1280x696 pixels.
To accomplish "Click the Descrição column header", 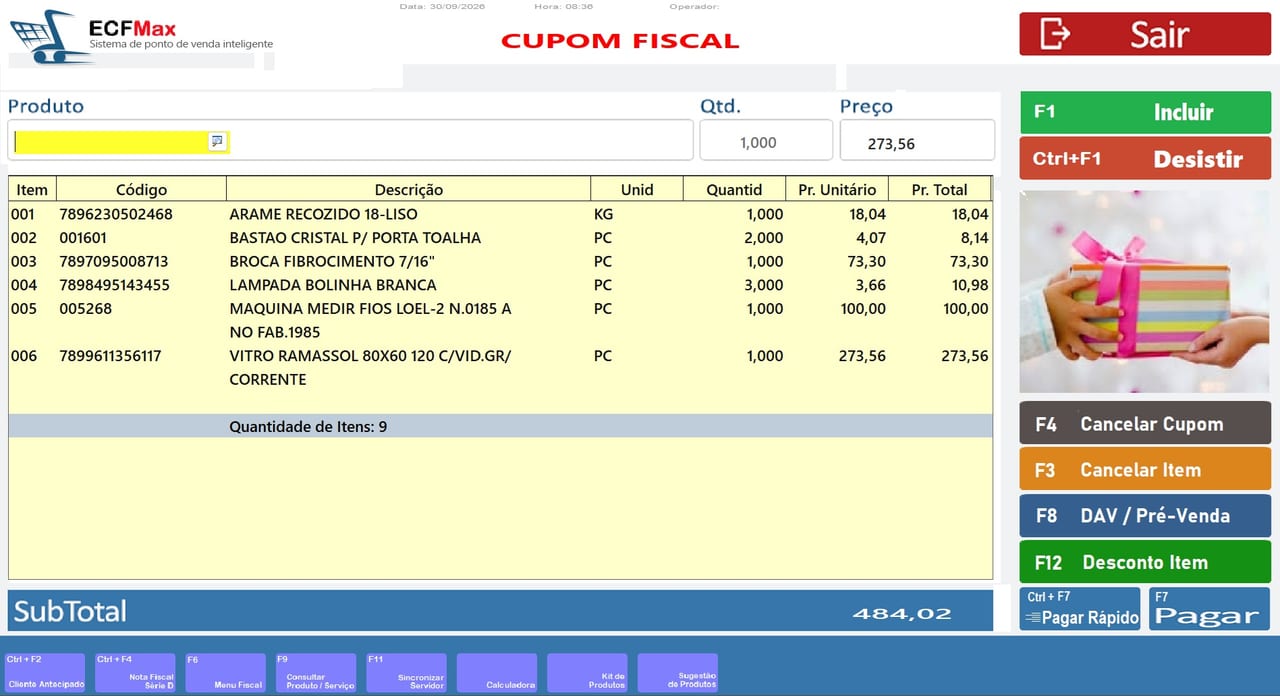I will coord(409,189).
